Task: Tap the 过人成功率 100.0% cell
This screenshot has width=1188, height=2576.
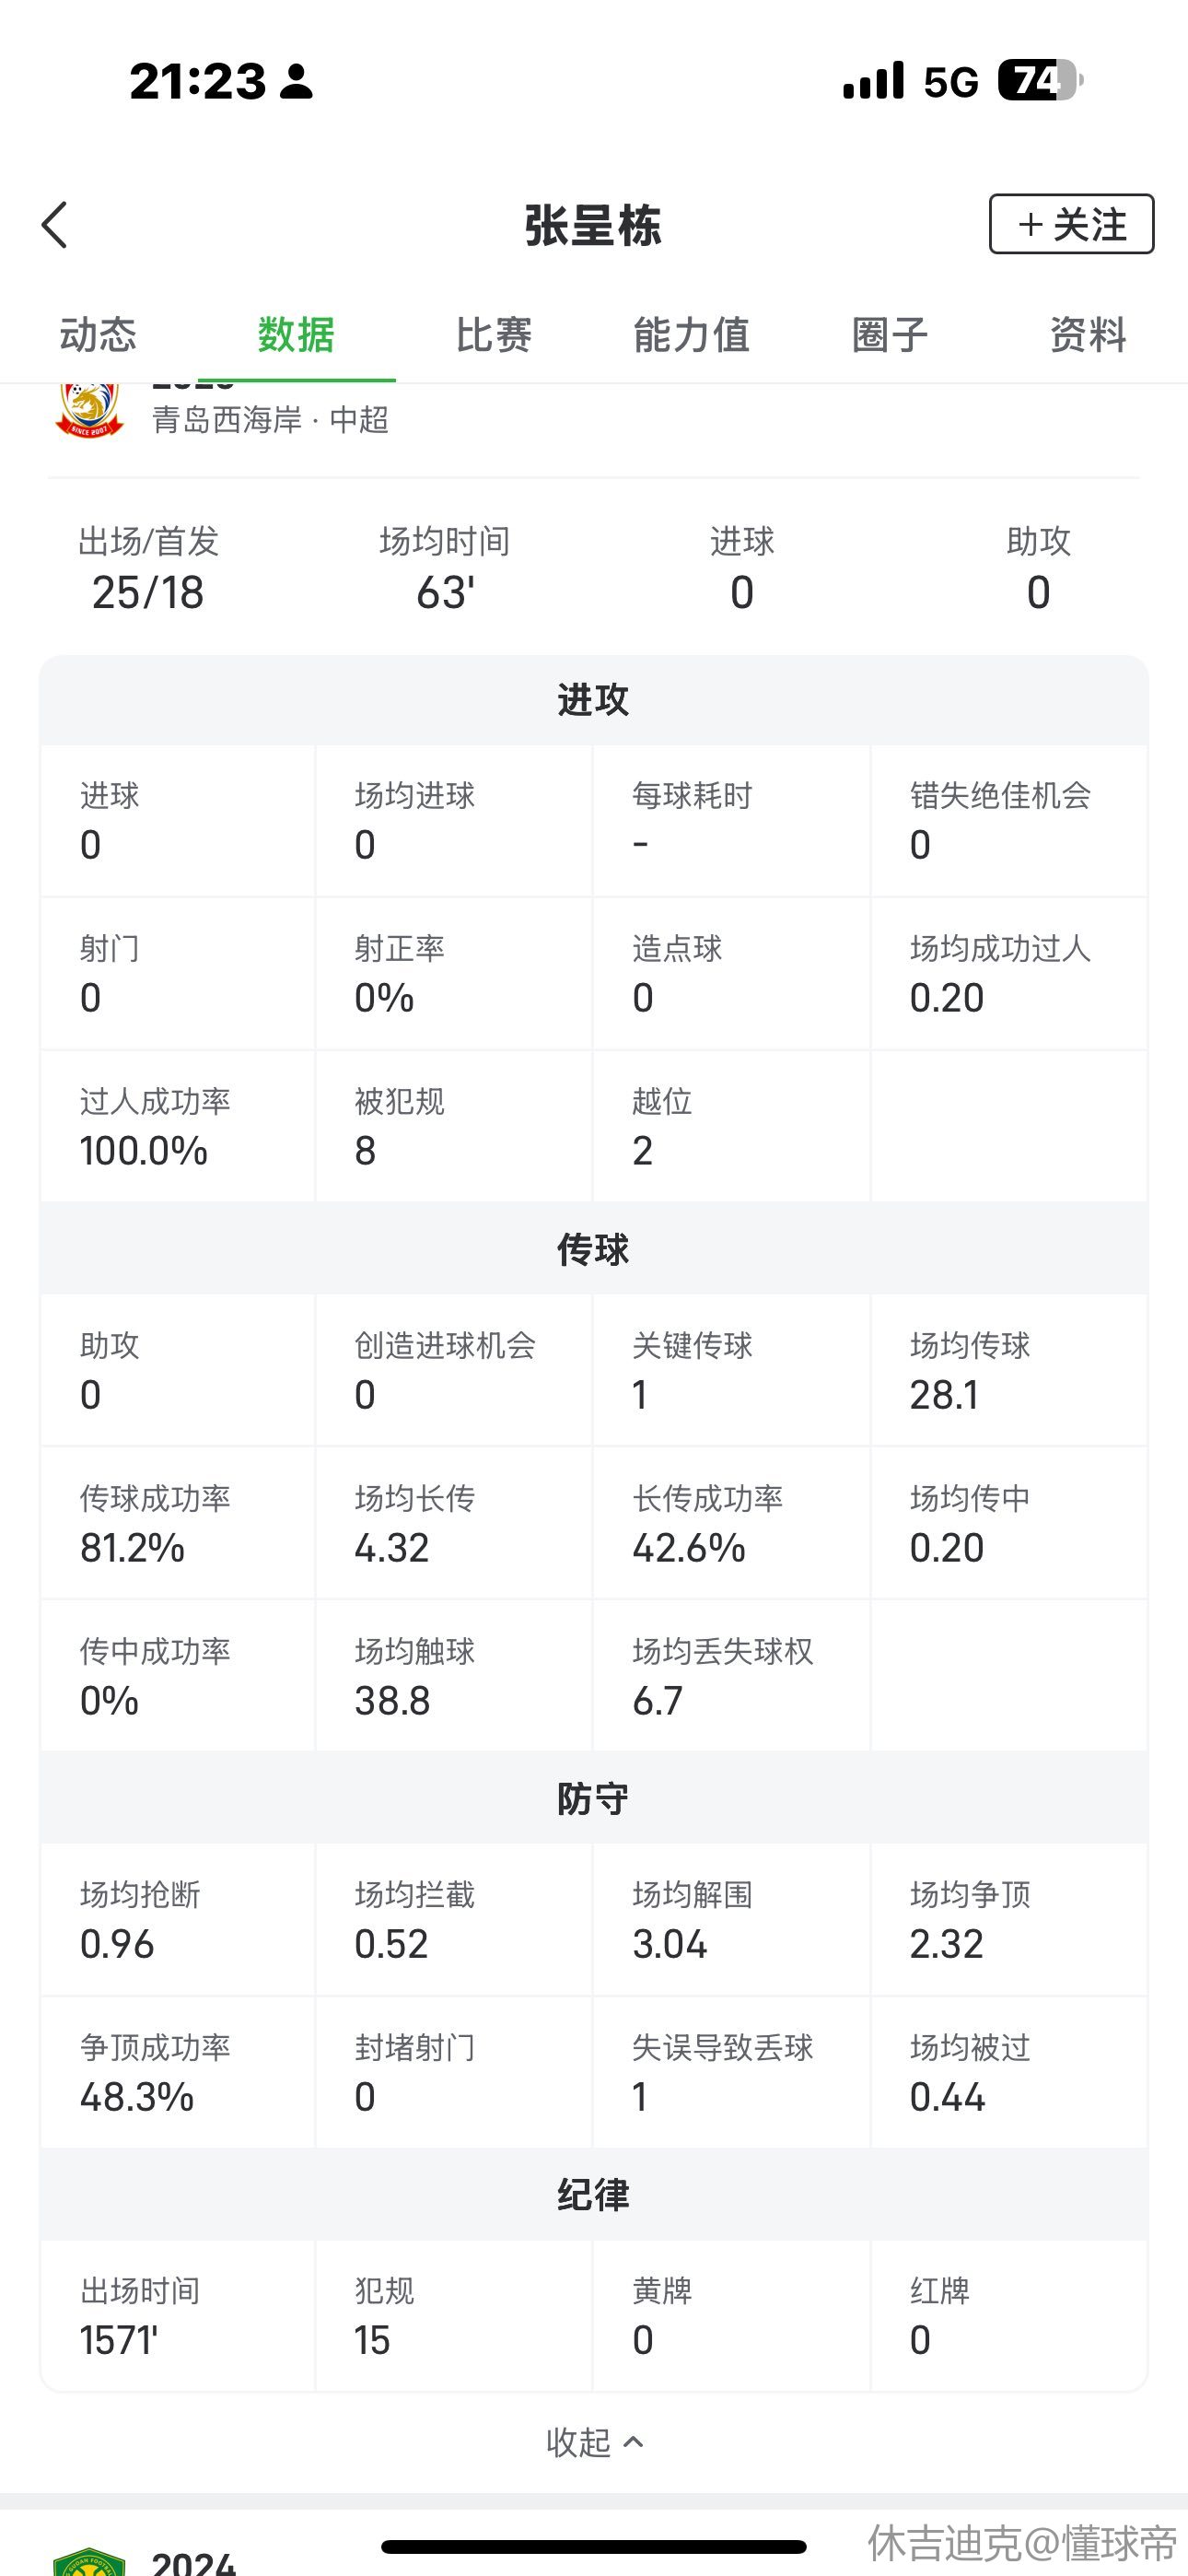Action: [178, 1126]
